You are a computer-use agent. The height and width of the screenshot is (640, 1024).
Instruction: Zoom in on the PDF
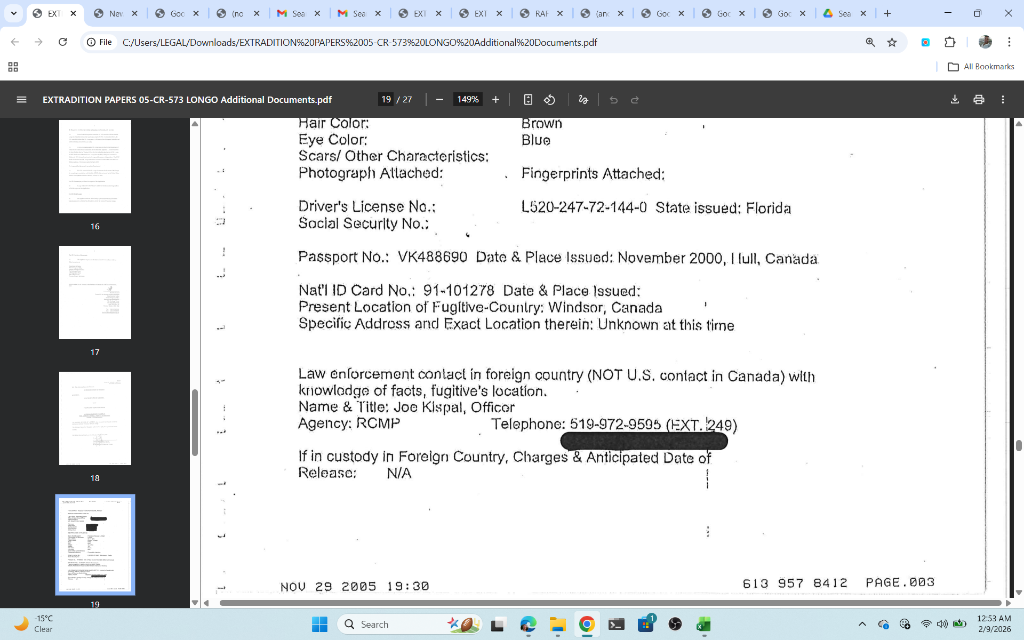[495, 100]
